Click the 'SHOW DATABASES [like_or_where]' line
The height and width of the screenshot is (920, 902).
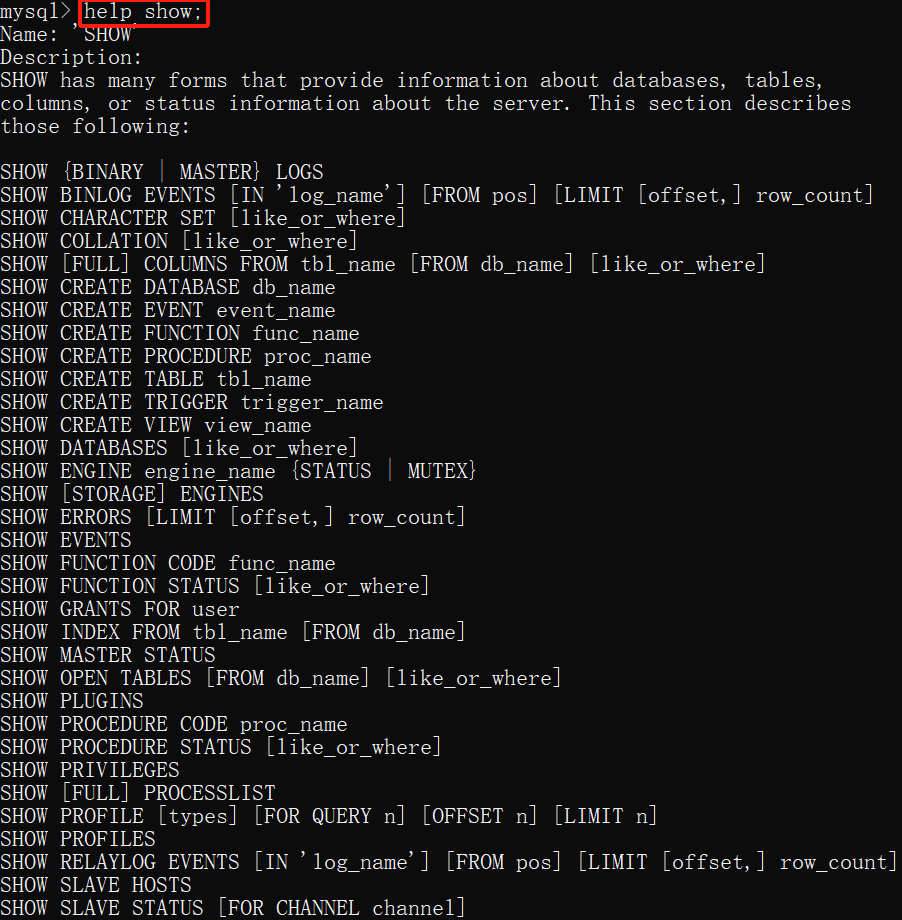tap(178, 448)
